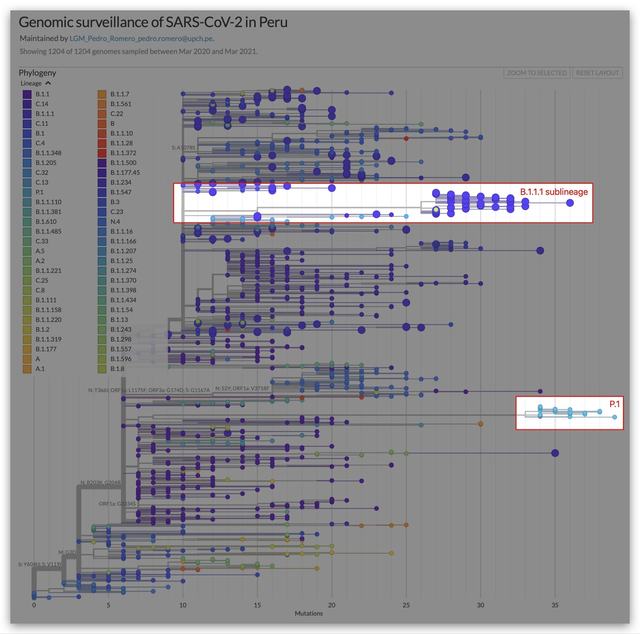The height and width of the screenshot is (634, 640).
Task: Click the P.1 red annotation label
Action: point(614,404)
